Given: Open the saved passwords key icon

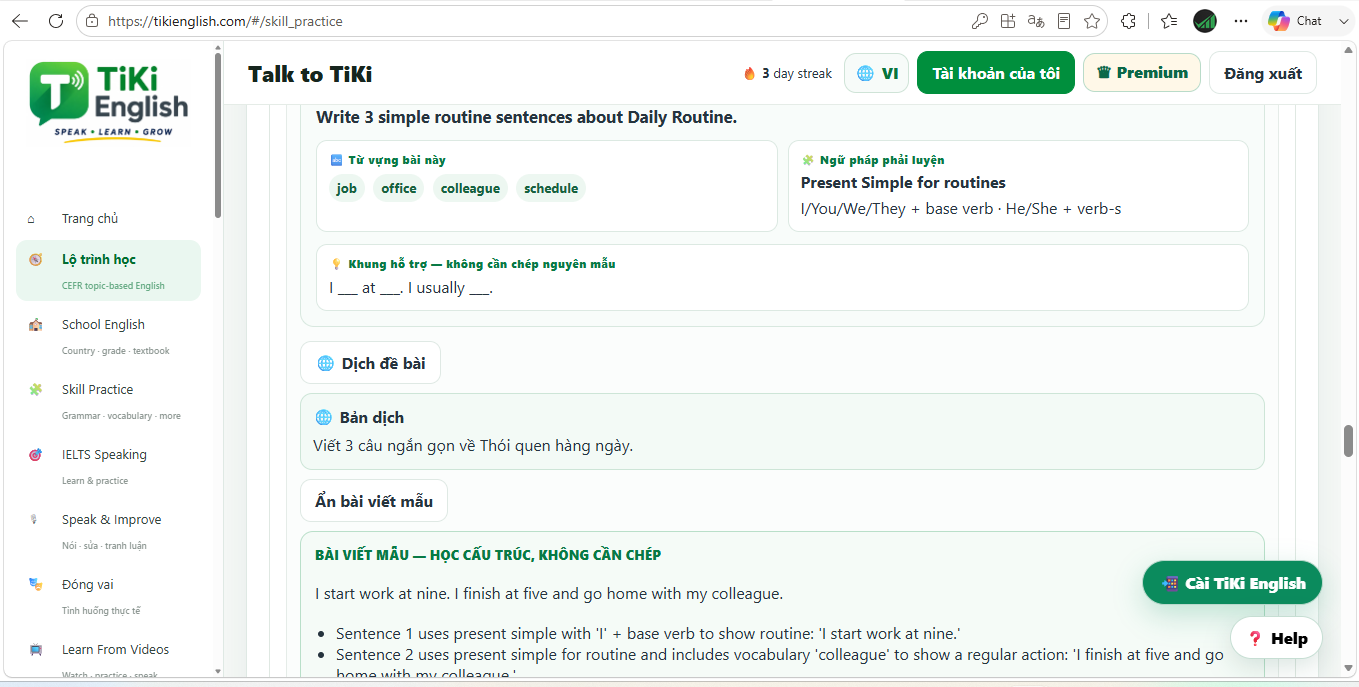Looking at the screenshot, I should coord(980,21).
